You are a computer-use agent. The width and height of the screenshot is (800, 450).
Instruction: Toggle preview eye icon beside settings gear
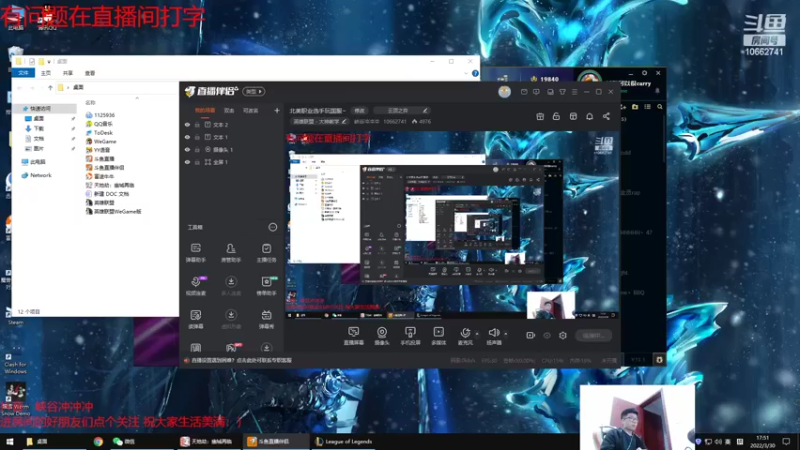tap(547, 336)
